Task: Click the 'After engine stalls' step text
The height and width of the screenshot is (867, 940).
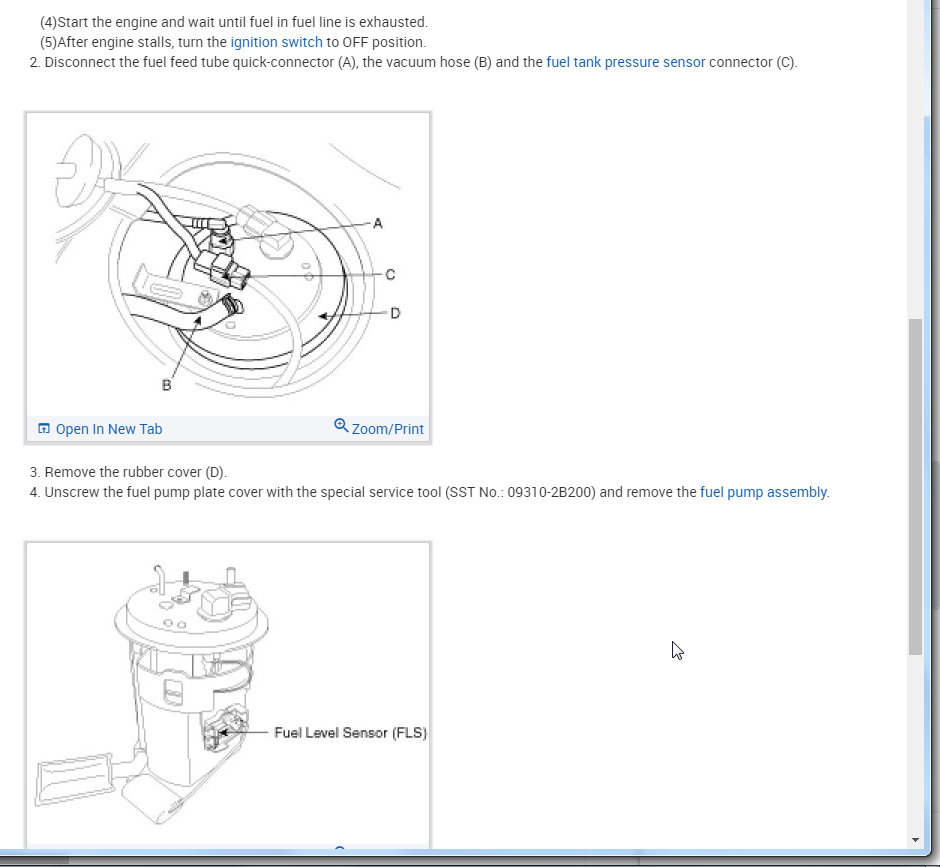Action: pyautogui.click(x=233, y=43)
